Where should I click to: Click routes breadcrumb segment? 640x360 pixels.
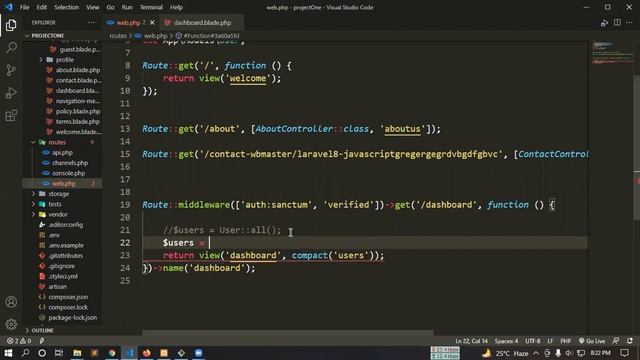(118, 36)
